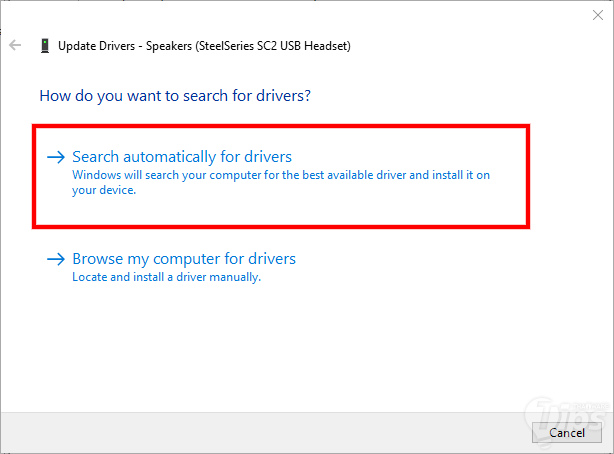The height and width of the screenshot is (454, 614).
Task: Click the speaker device icon beside the title
Action: (x=45, y=46)
